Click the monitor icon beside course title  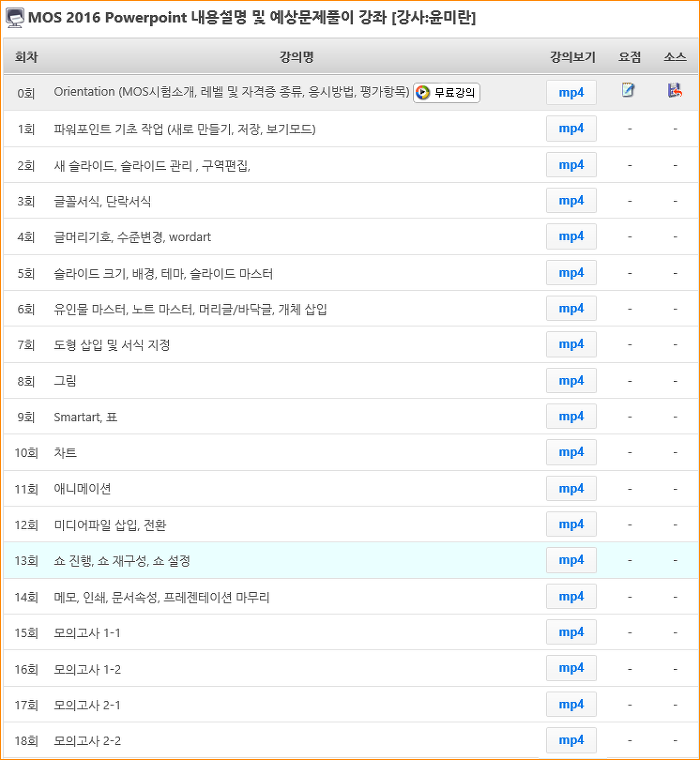coord(15,18)
